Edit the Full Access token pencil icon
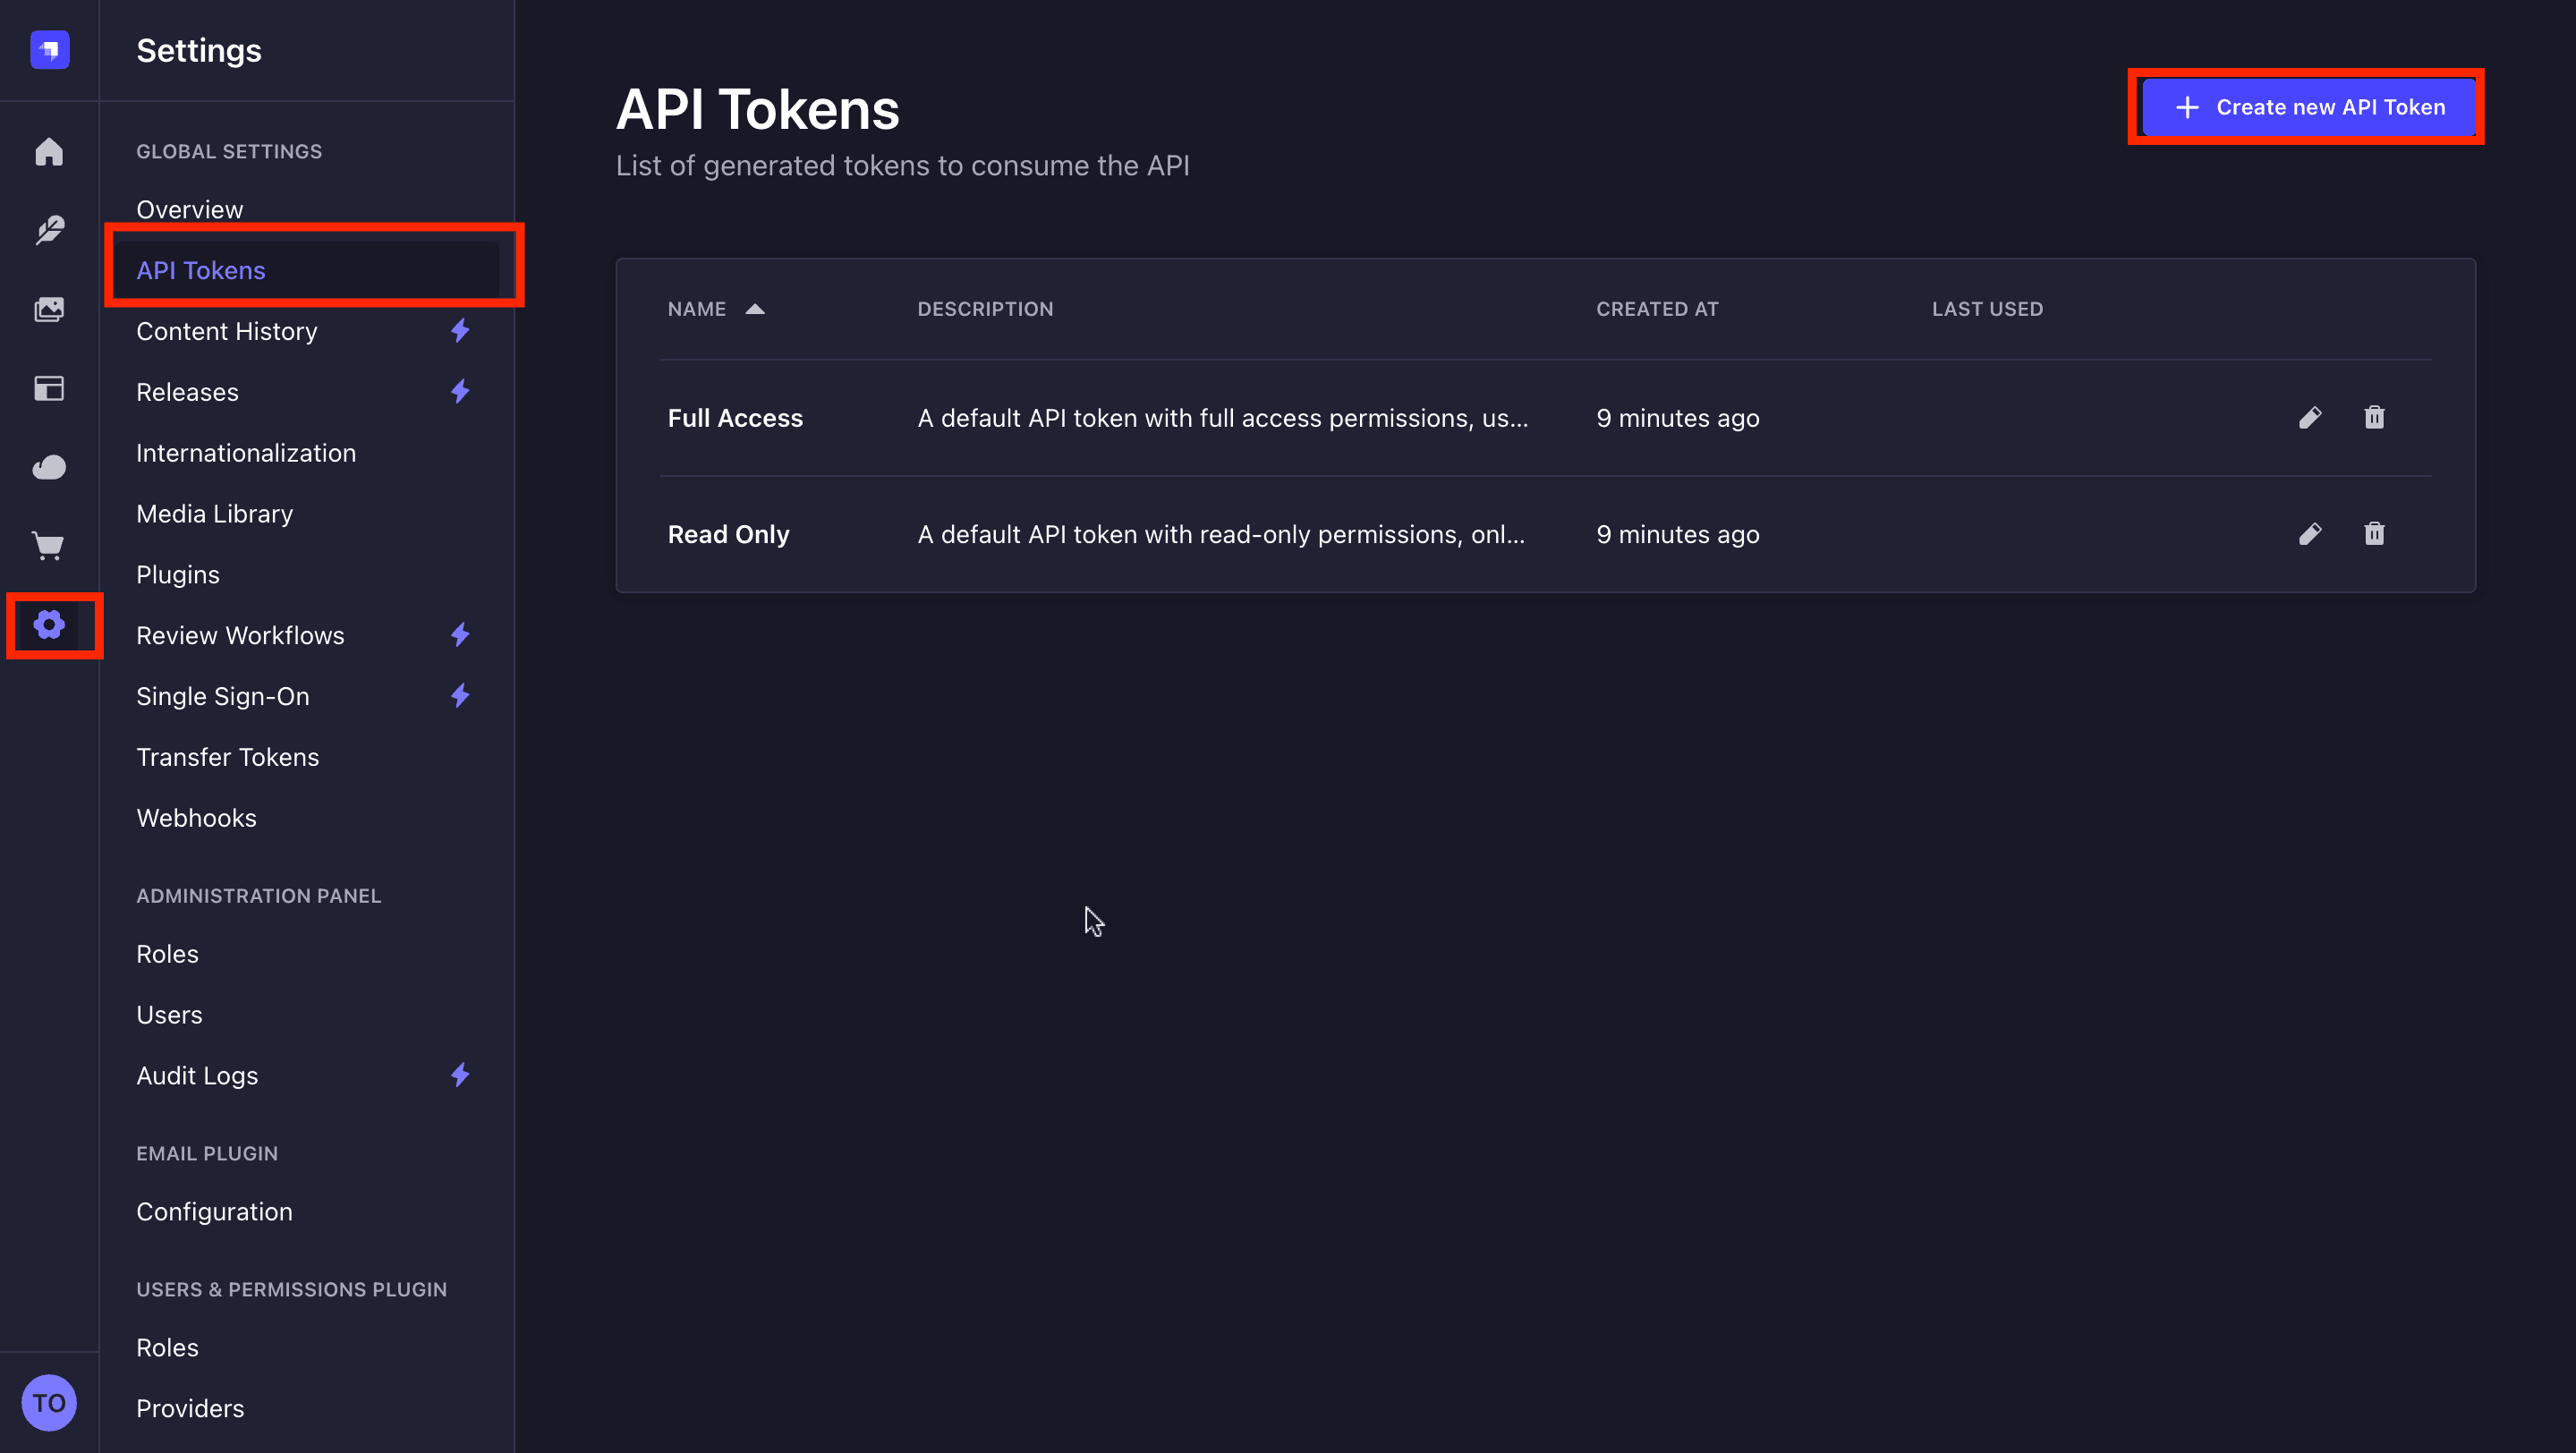Screen dimensions: 2576x1453 (2310, 418)
